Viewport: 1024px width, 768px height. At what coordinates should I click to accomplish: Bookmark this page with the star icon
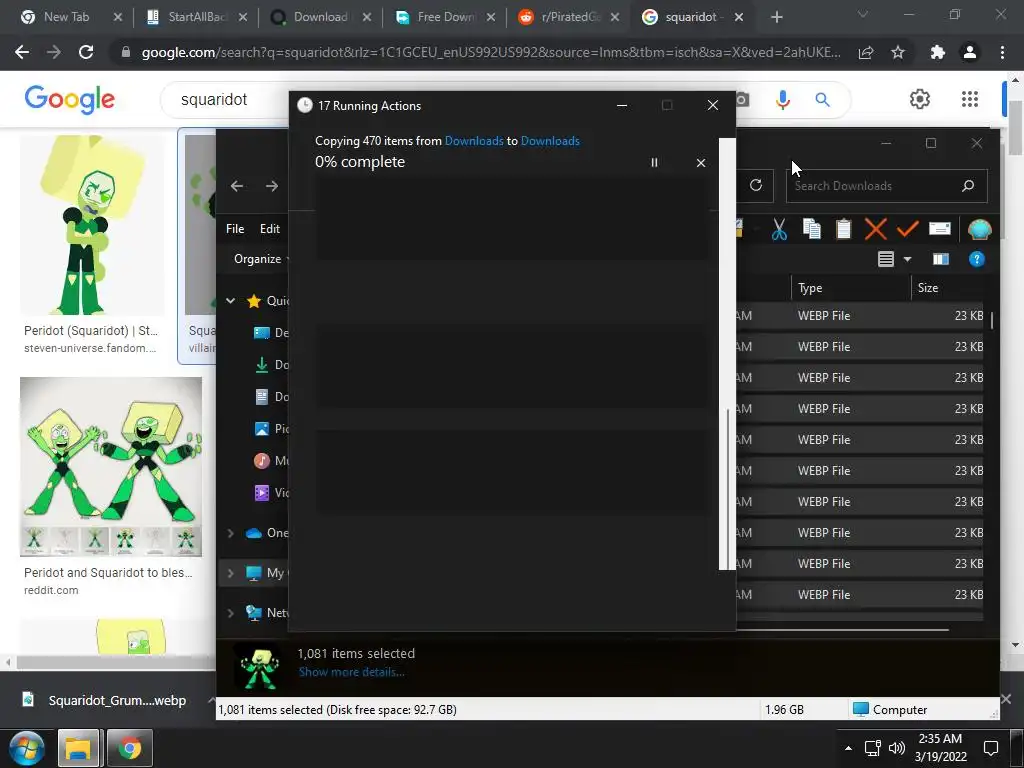coord(898,52)
